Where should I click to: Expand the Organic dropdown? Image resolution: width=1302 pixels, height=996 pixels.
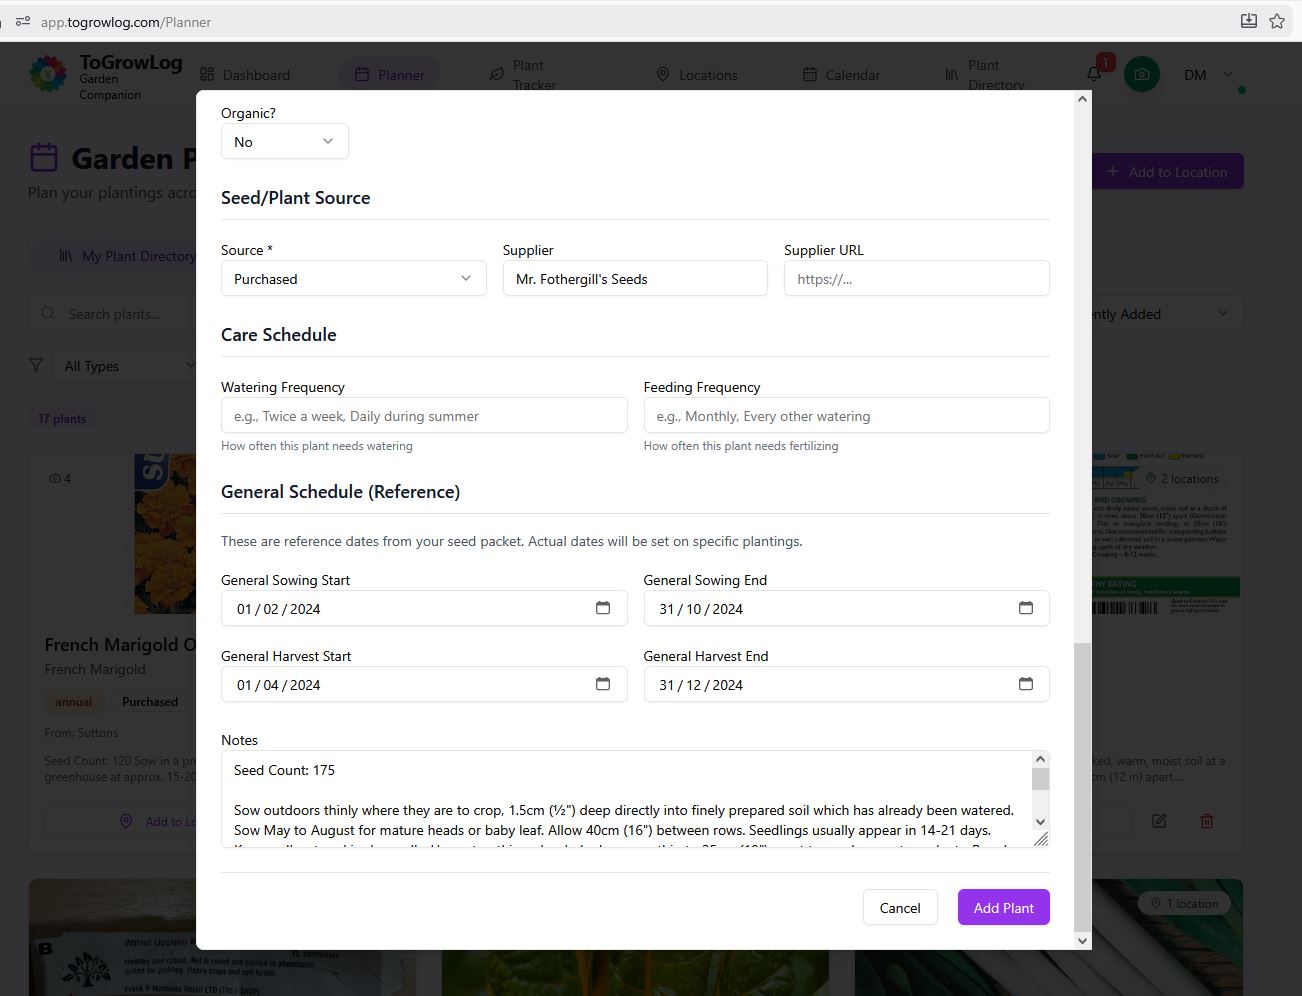click(284, 142)
